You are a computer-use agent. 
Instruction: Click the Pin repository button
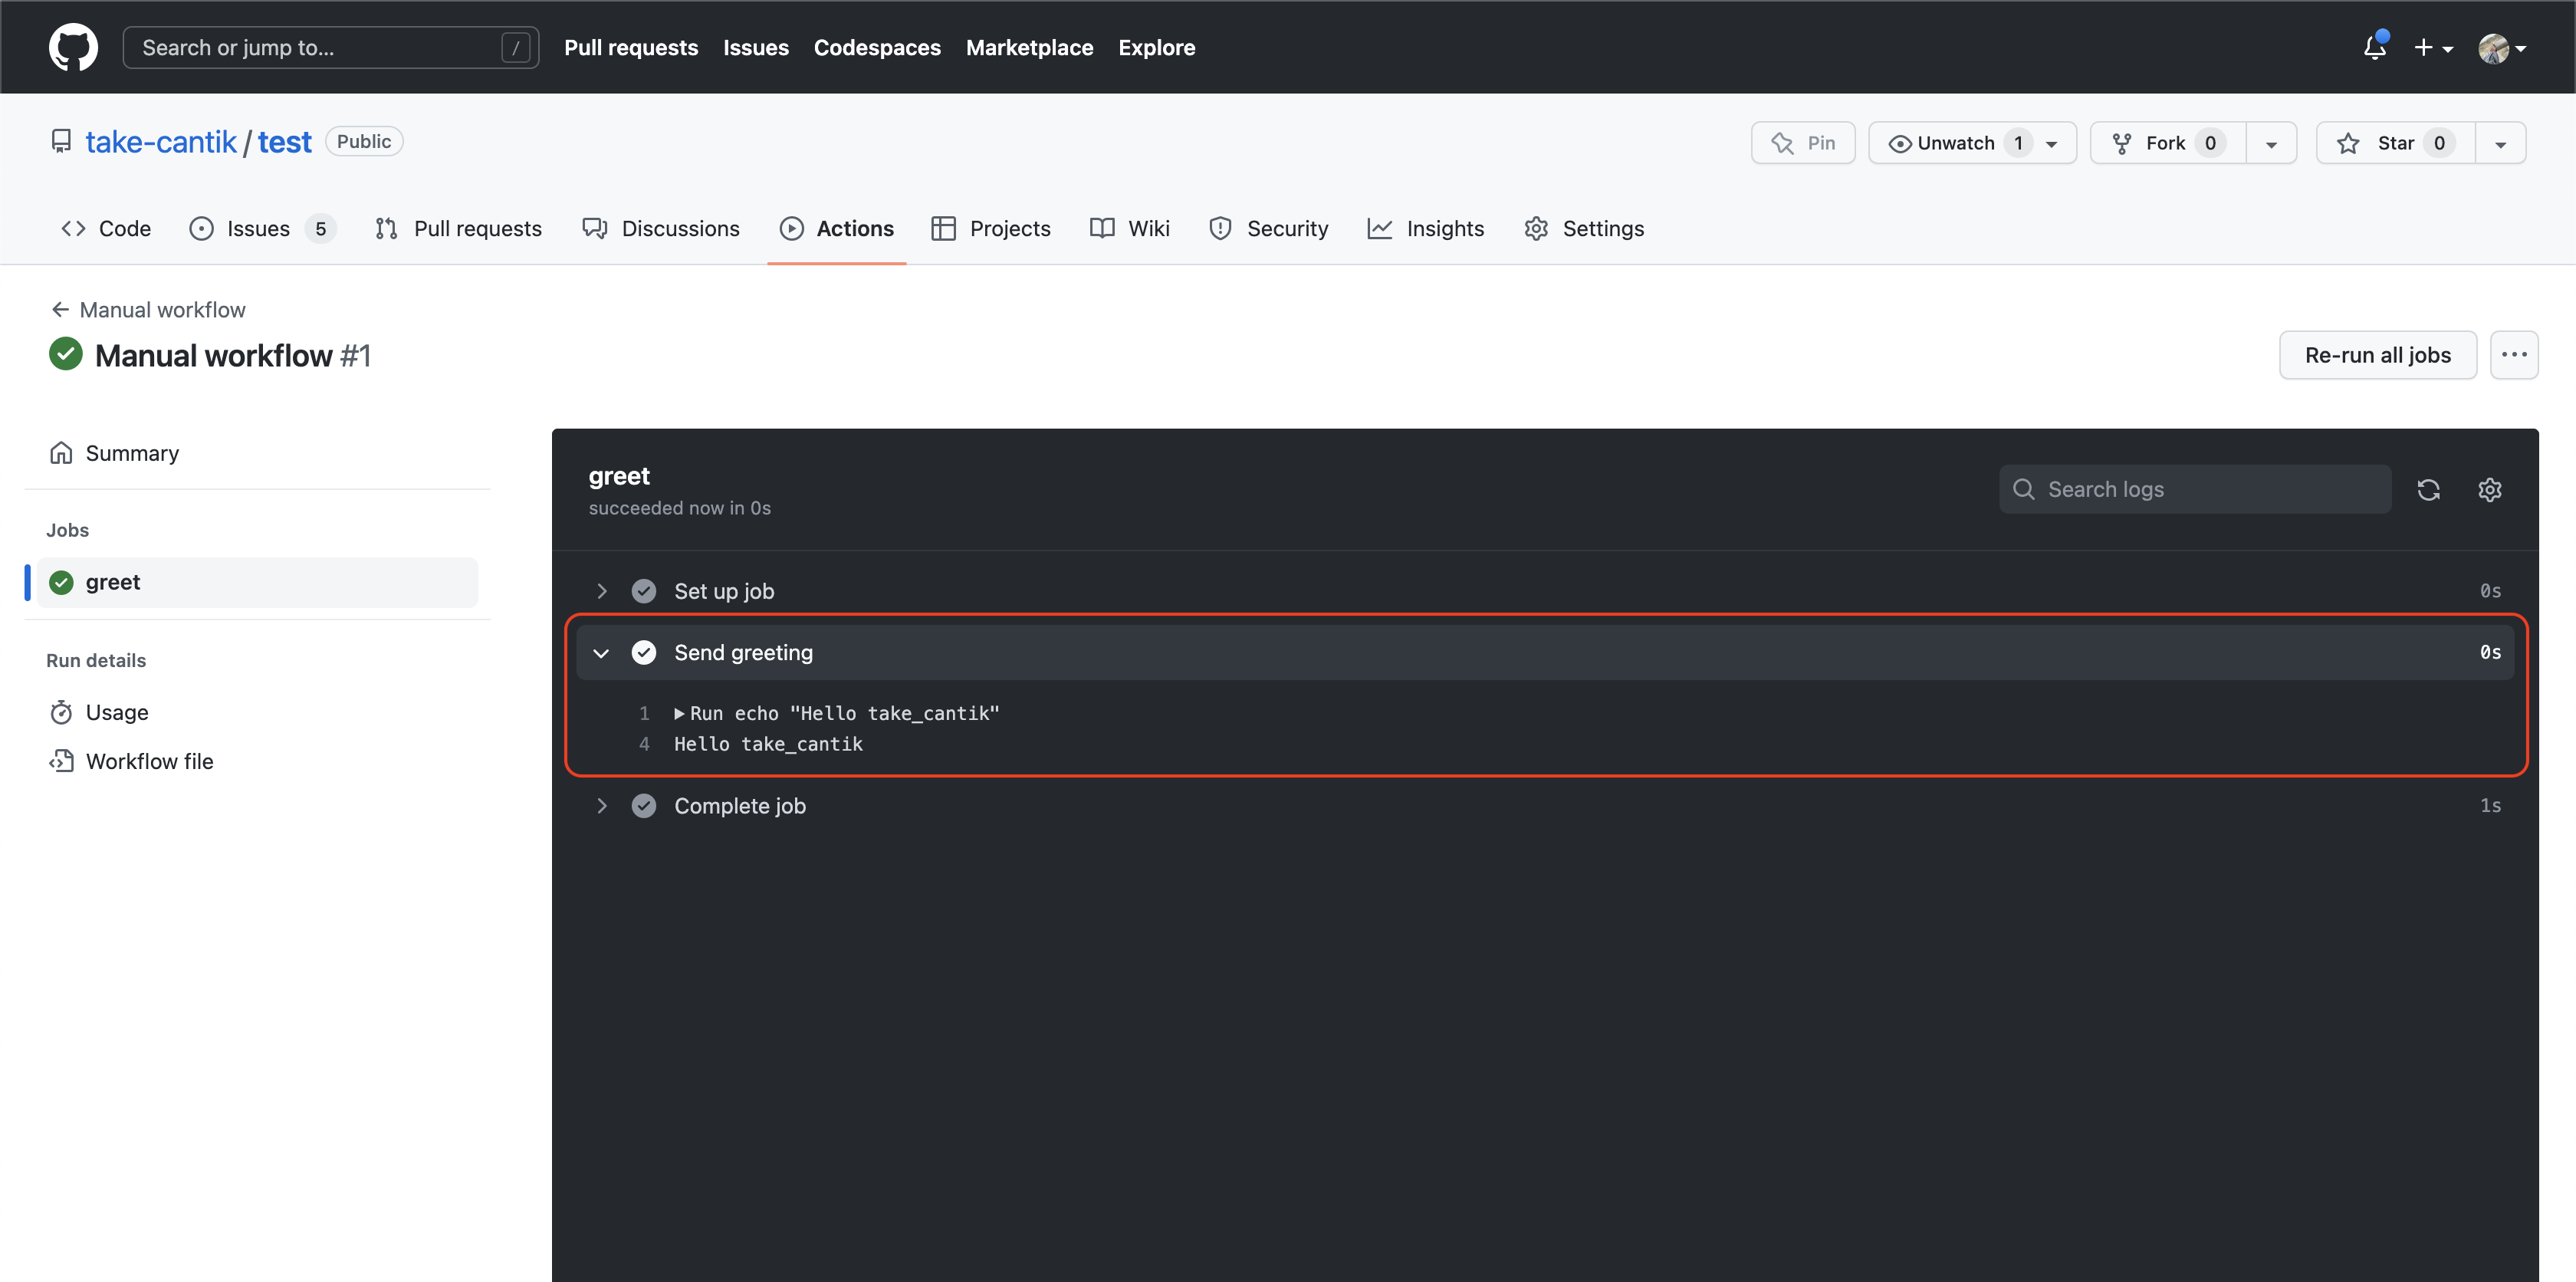1802,143
